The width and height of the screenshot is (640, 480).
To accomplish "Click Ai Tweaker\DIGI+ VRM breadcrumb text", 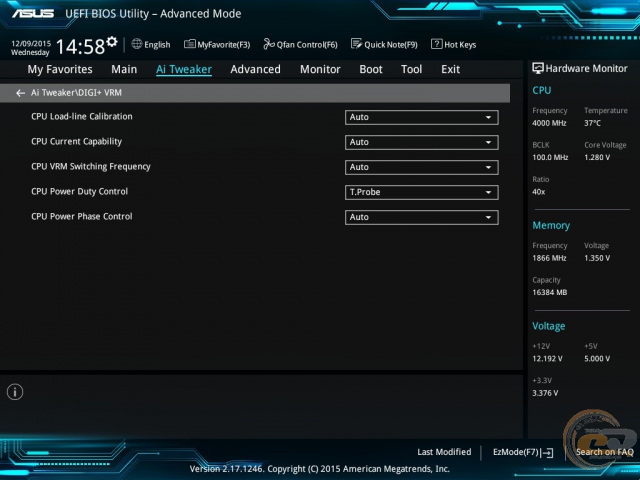I will [76, 93].
